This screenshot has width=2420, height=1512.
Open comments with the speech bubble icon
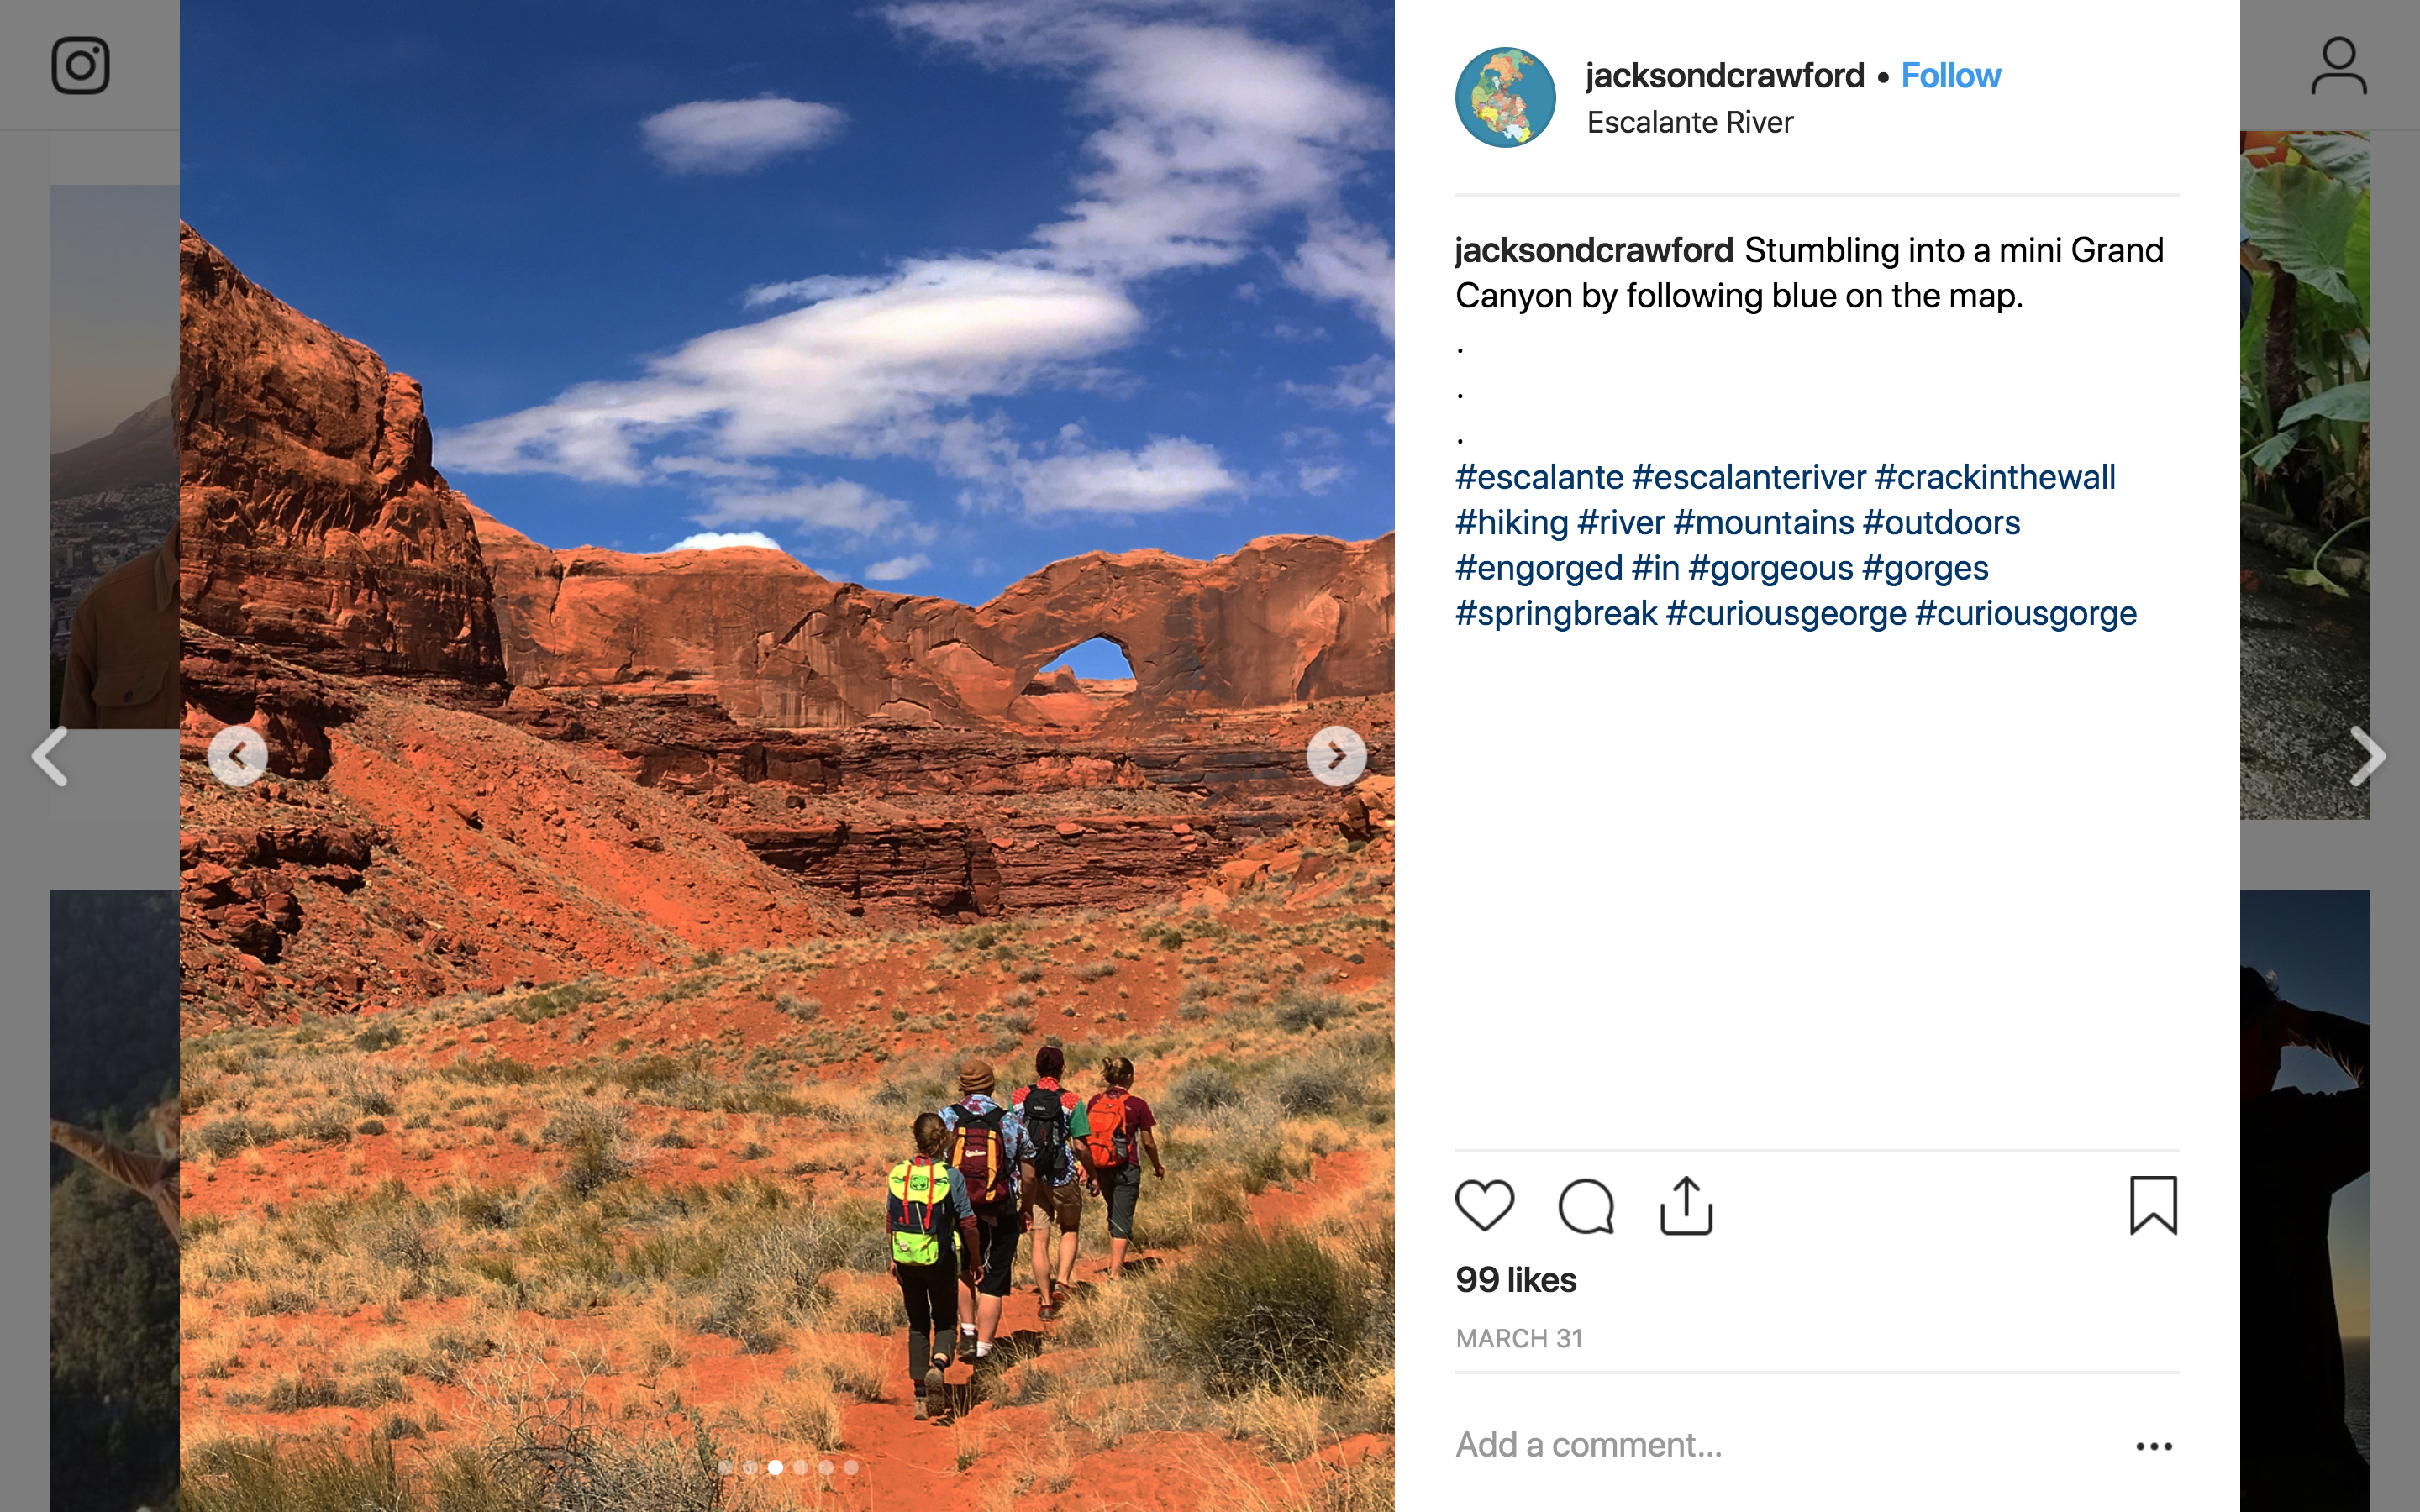pos(1586,1206)
